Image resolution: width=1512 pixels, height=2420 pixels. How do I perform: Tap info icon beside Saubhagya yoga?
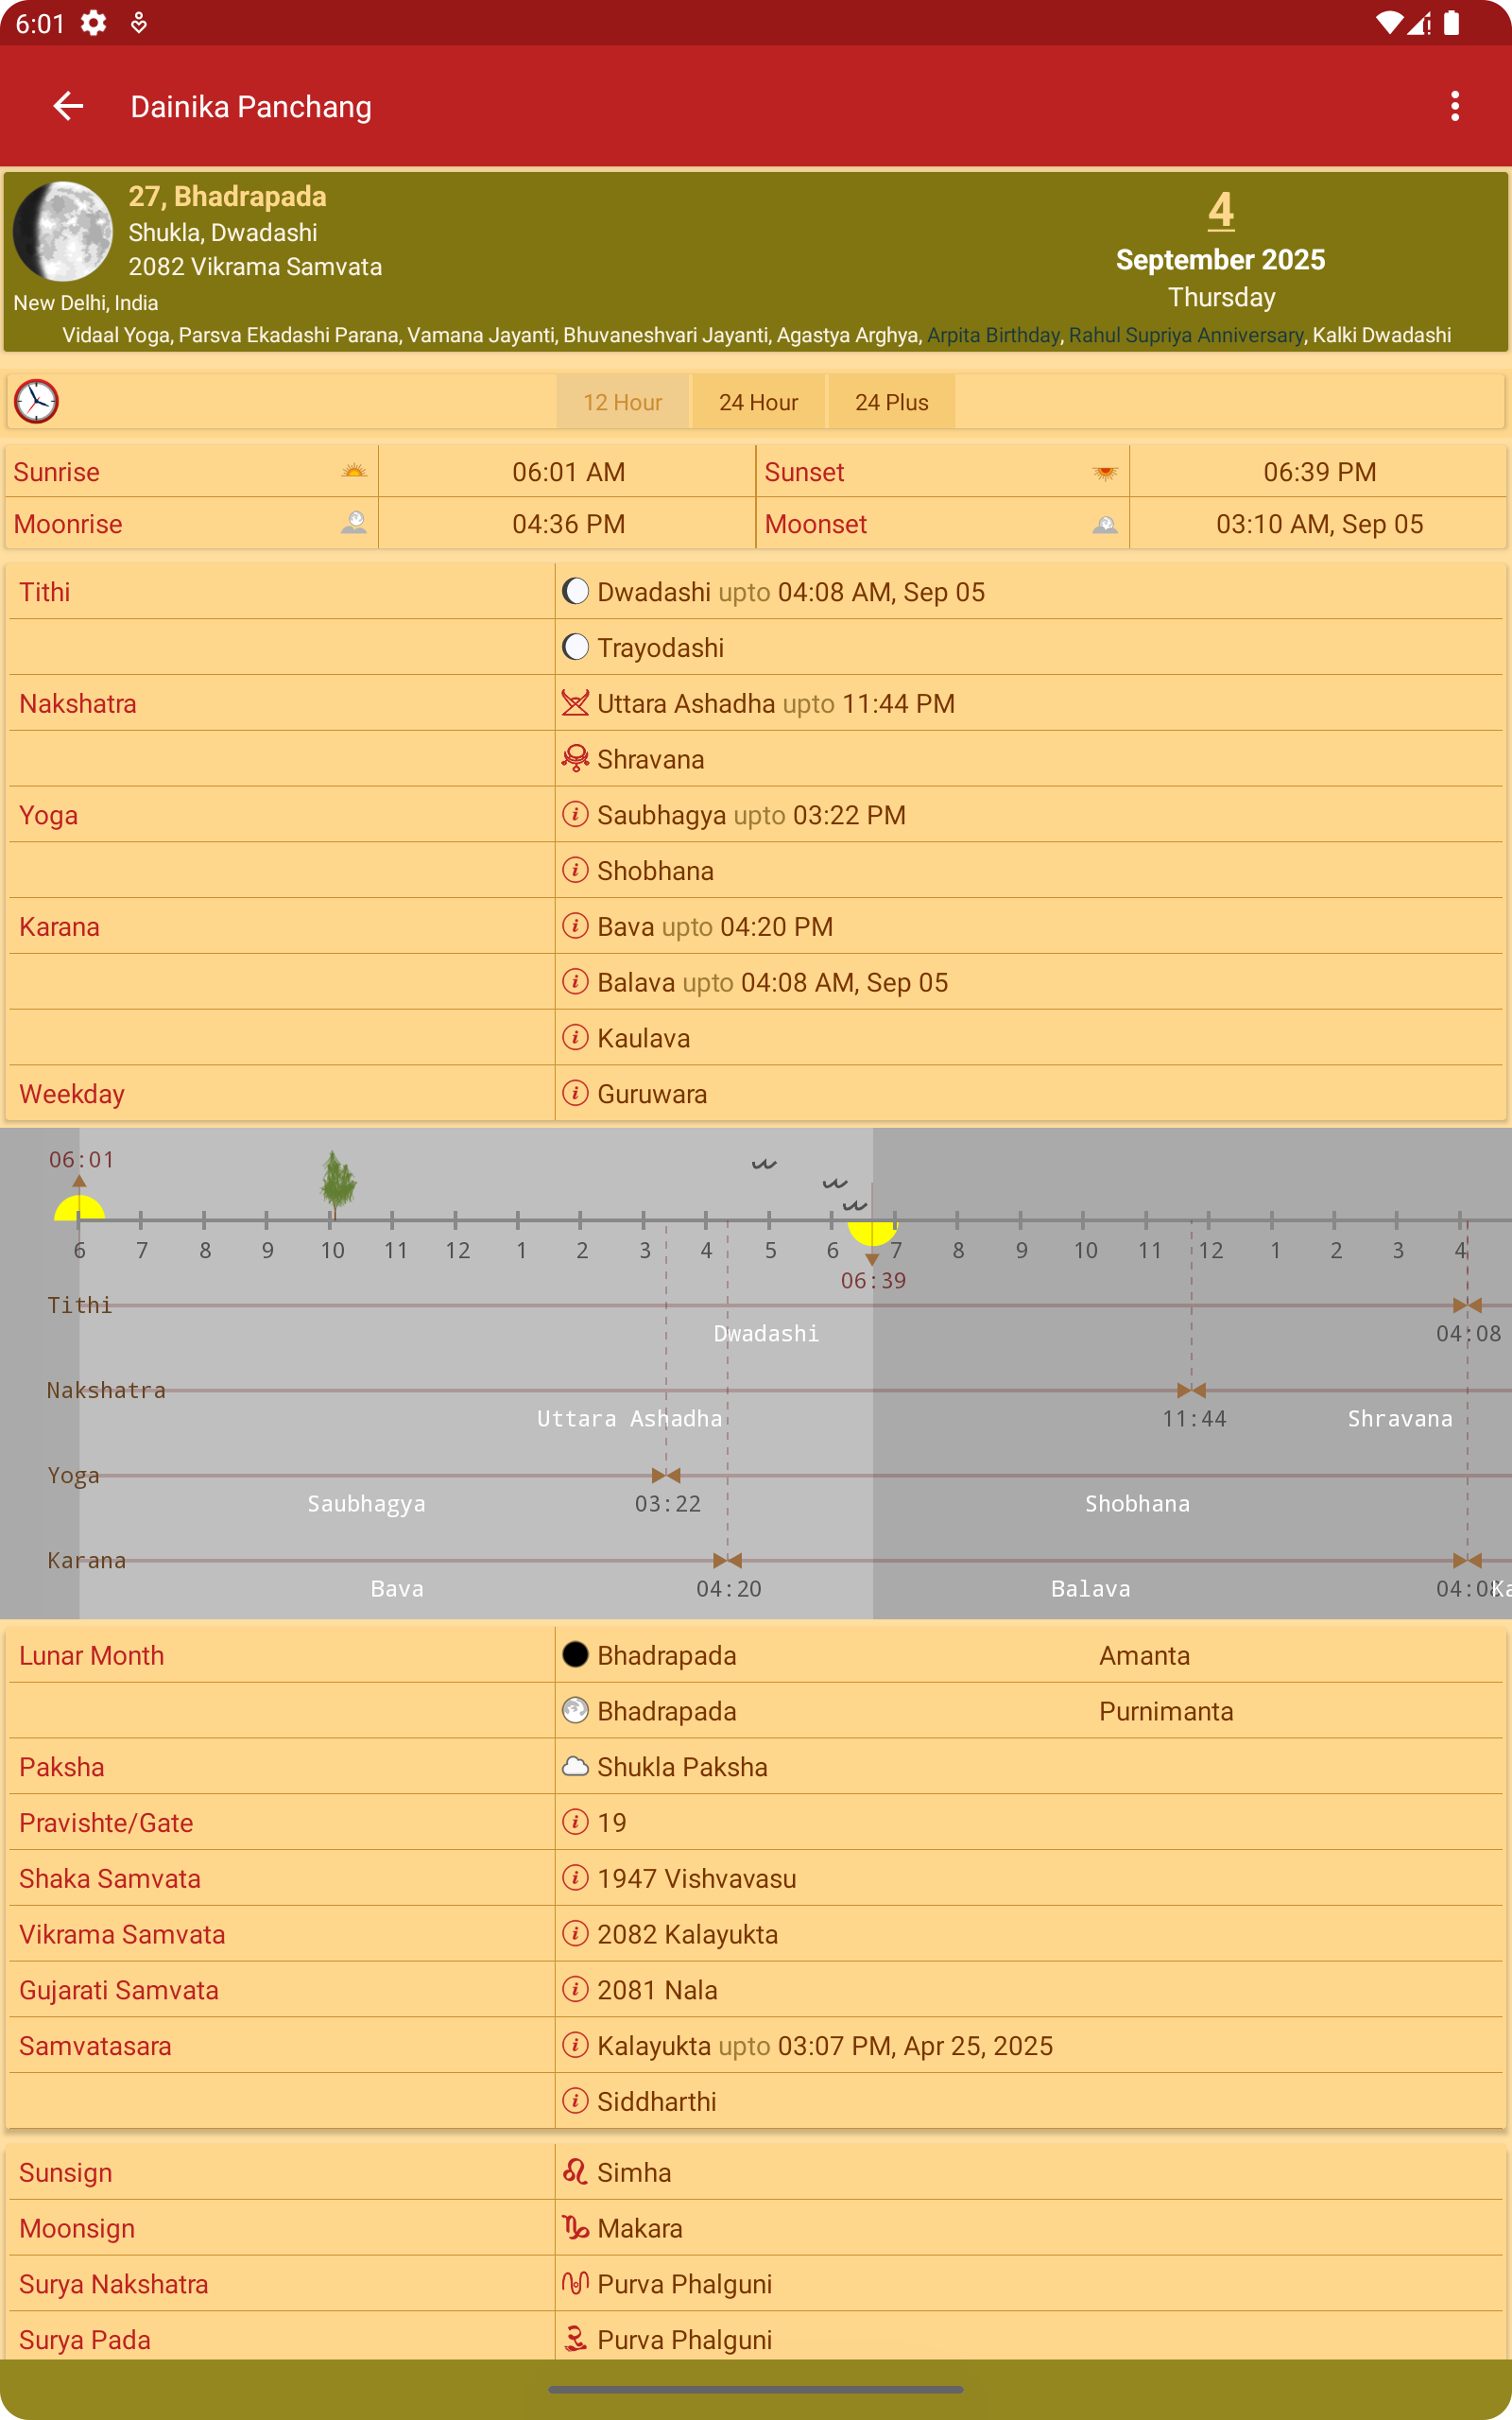[575, 814]
